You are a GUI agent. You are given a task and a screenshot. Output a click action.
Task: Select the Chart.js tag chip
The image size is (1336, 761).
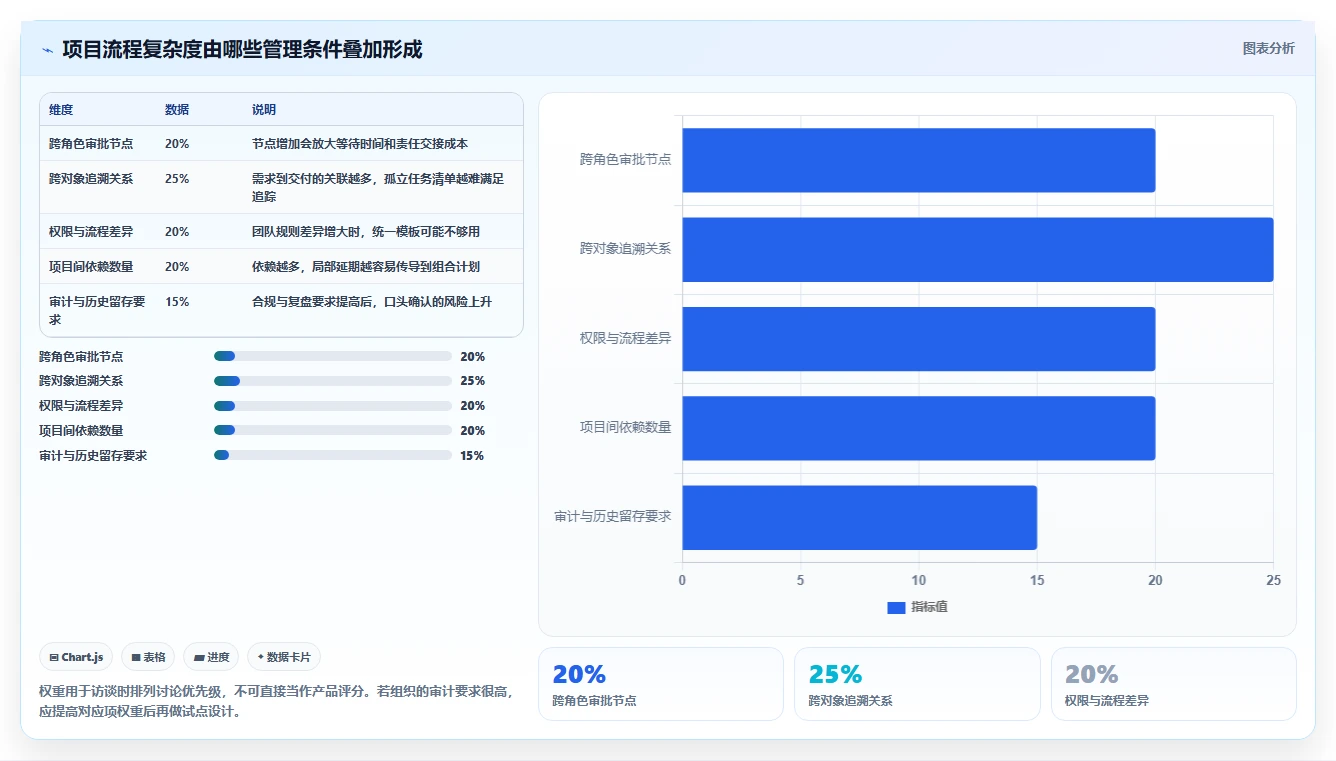77,657
